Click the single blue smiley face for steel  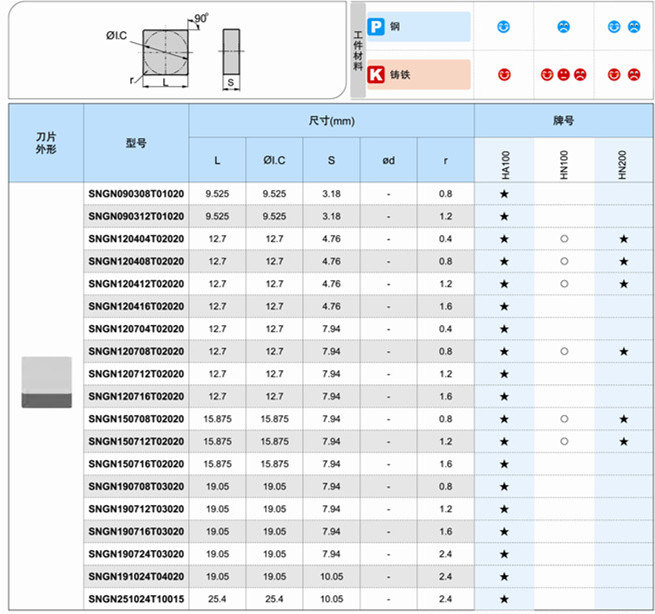pos(503,27)
